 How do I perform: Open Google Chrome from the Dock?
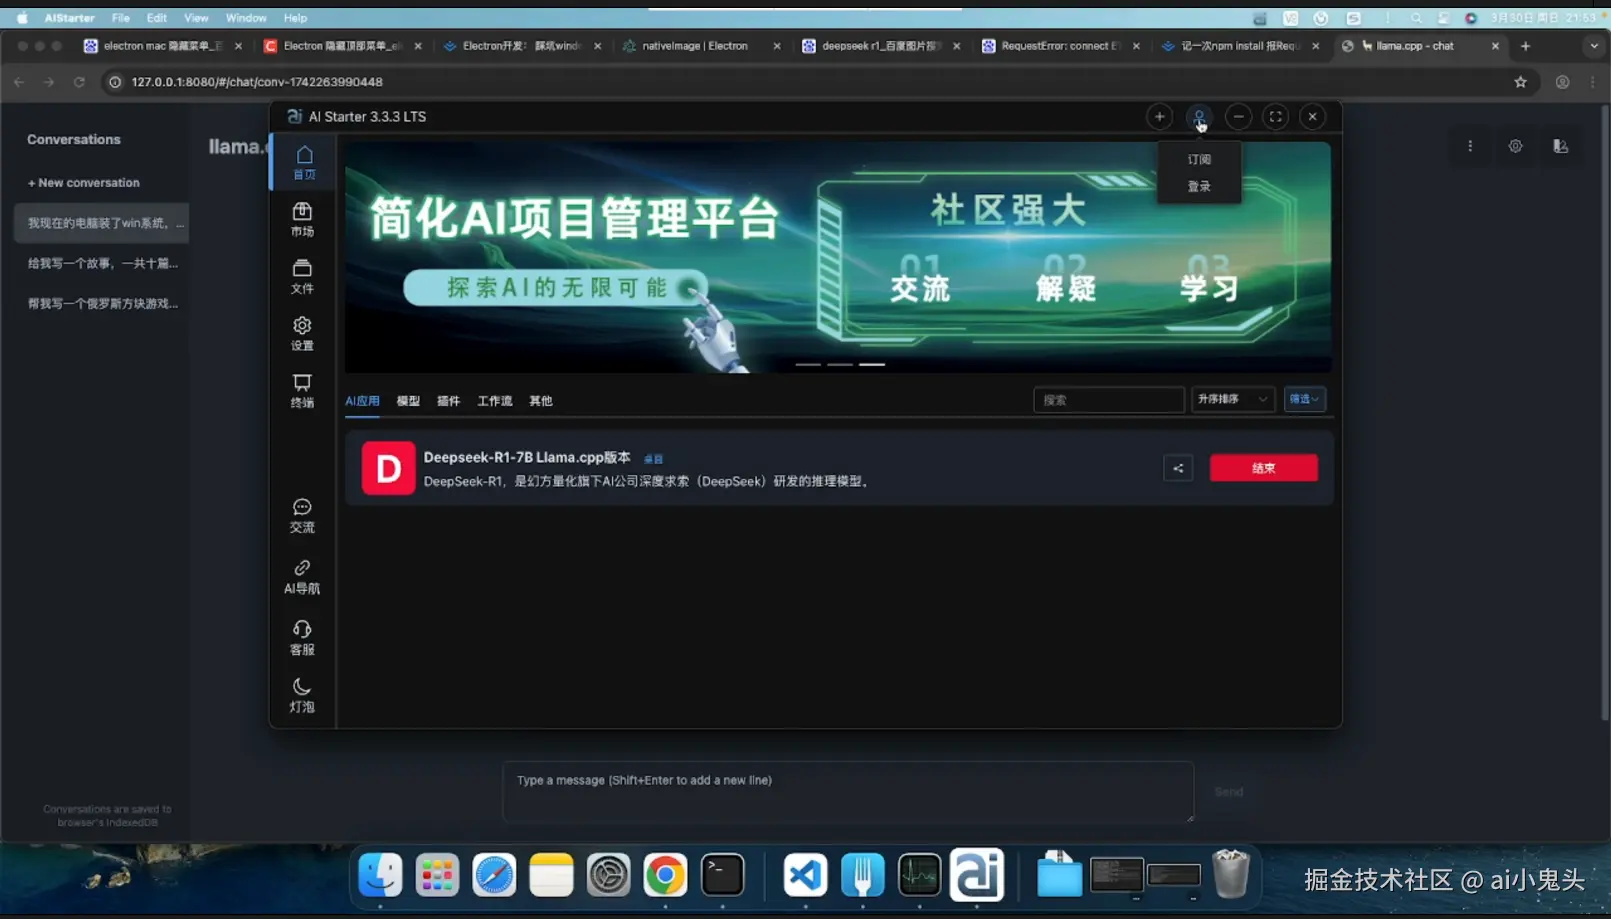click(x=665, y=875)
